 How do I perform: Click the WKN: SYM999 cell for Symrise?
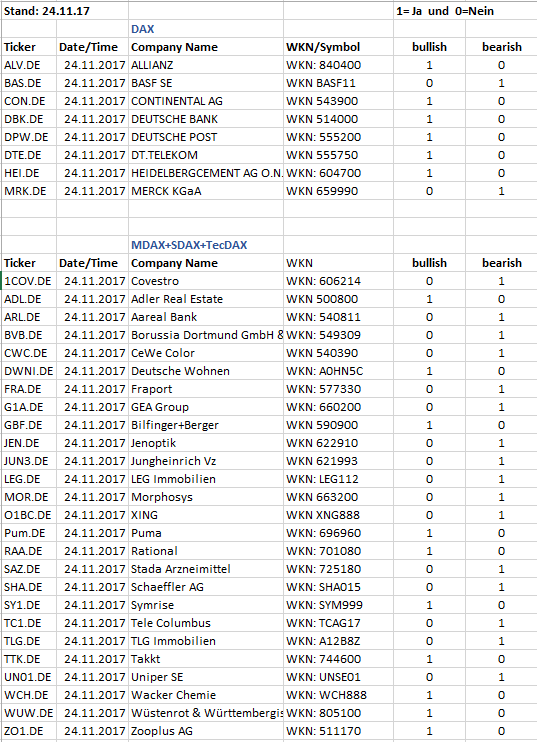tap(338, 604)
